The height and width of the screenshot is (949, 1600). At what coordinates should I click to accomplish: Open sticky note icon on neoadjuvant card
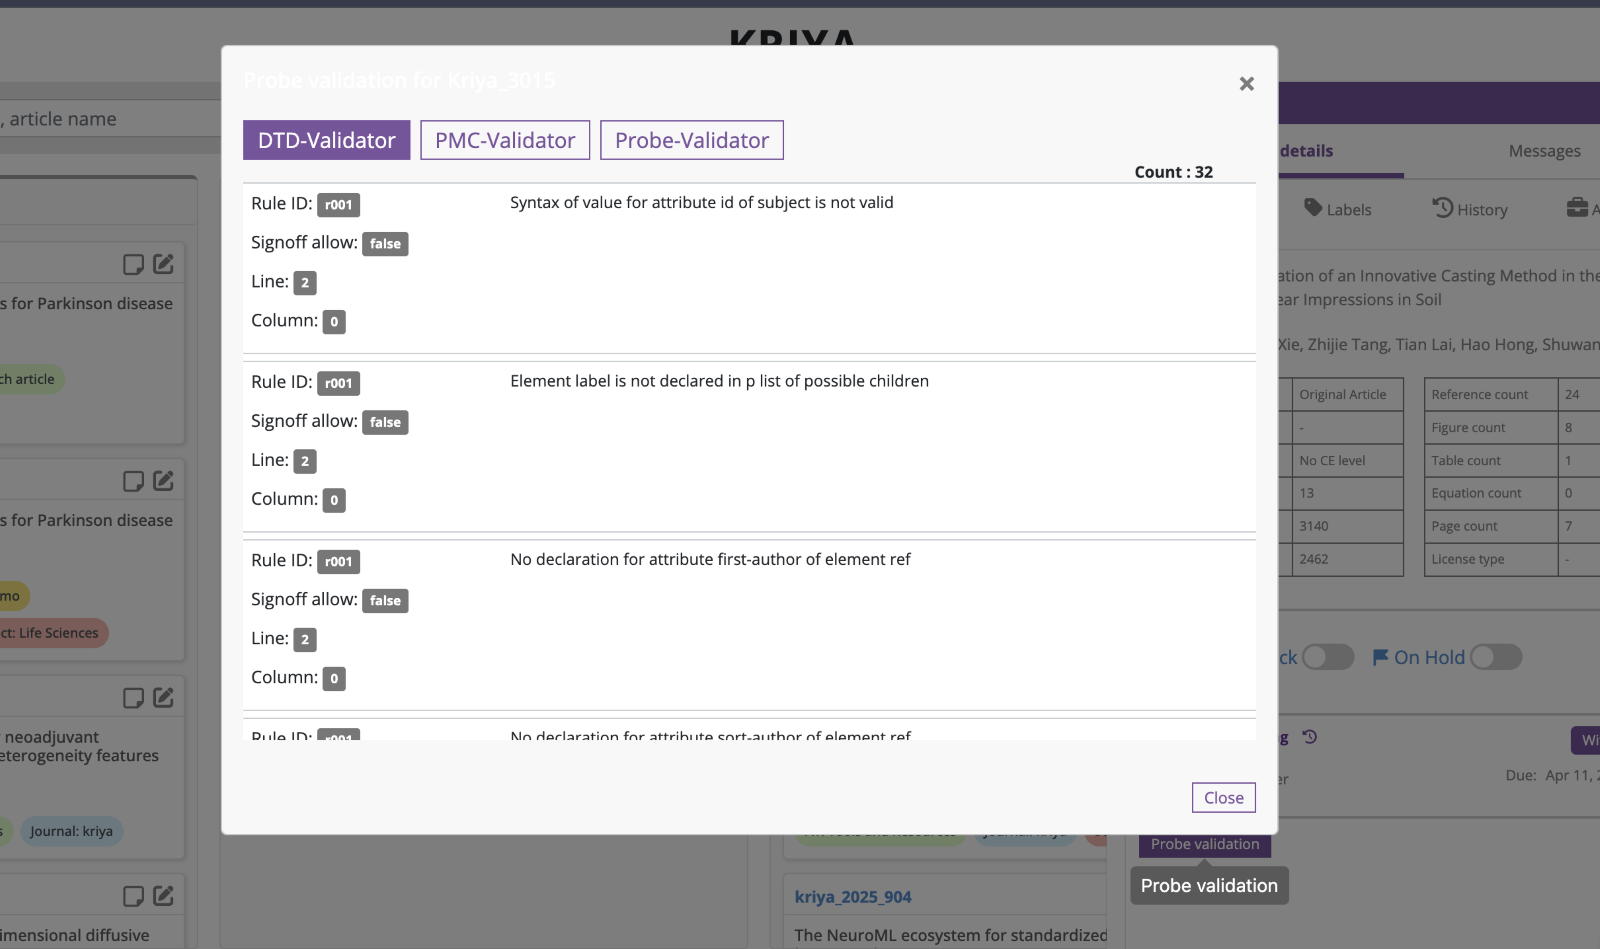tap(133, 698)
